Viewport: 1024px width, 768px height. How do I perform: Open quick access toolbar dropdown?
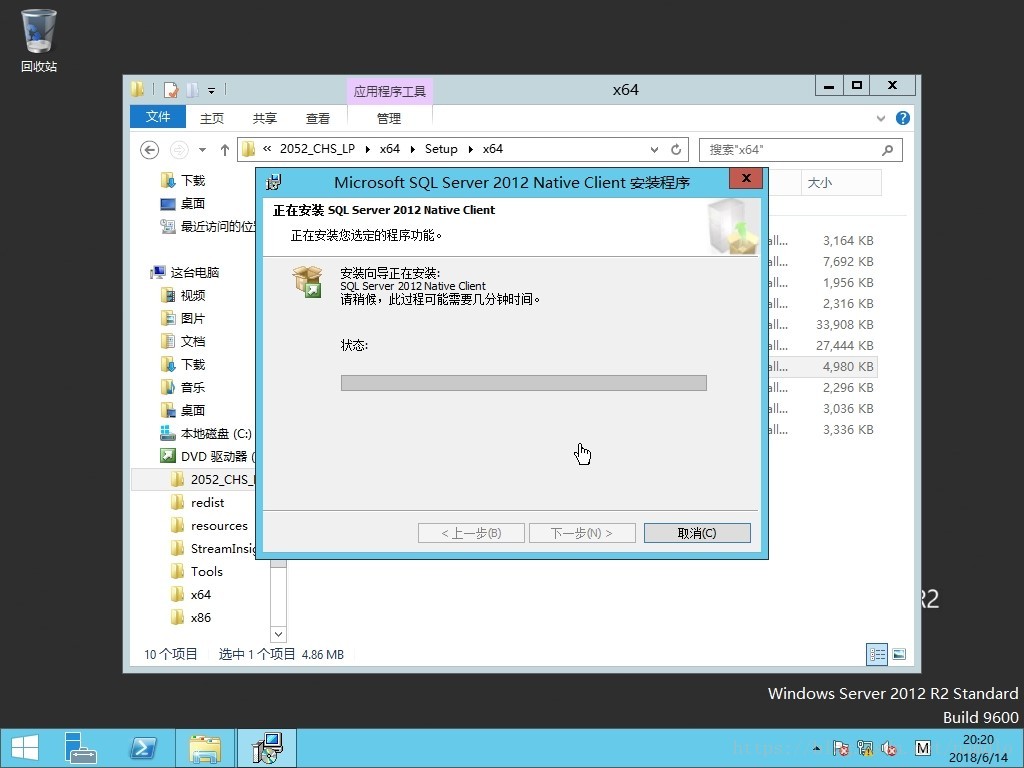[211, 91]
